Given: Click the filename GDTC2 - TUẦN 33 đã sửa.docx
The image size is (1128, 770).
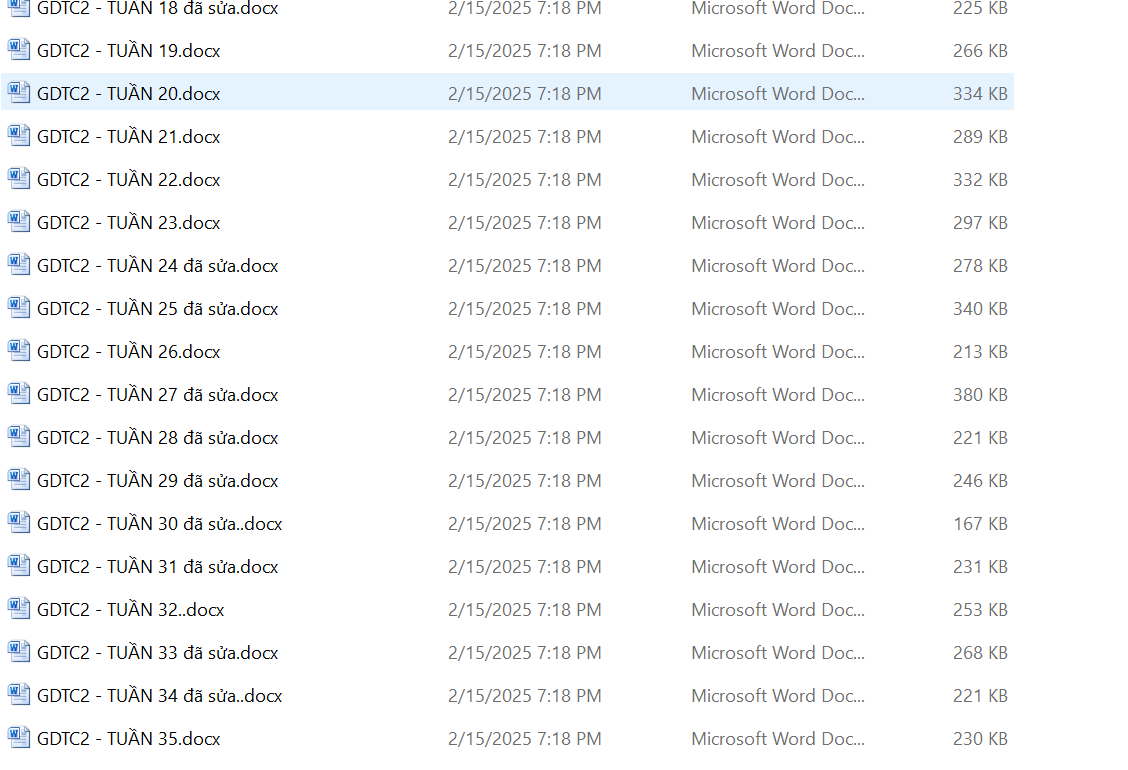Looking at the screenshot, I should [157, 653].
